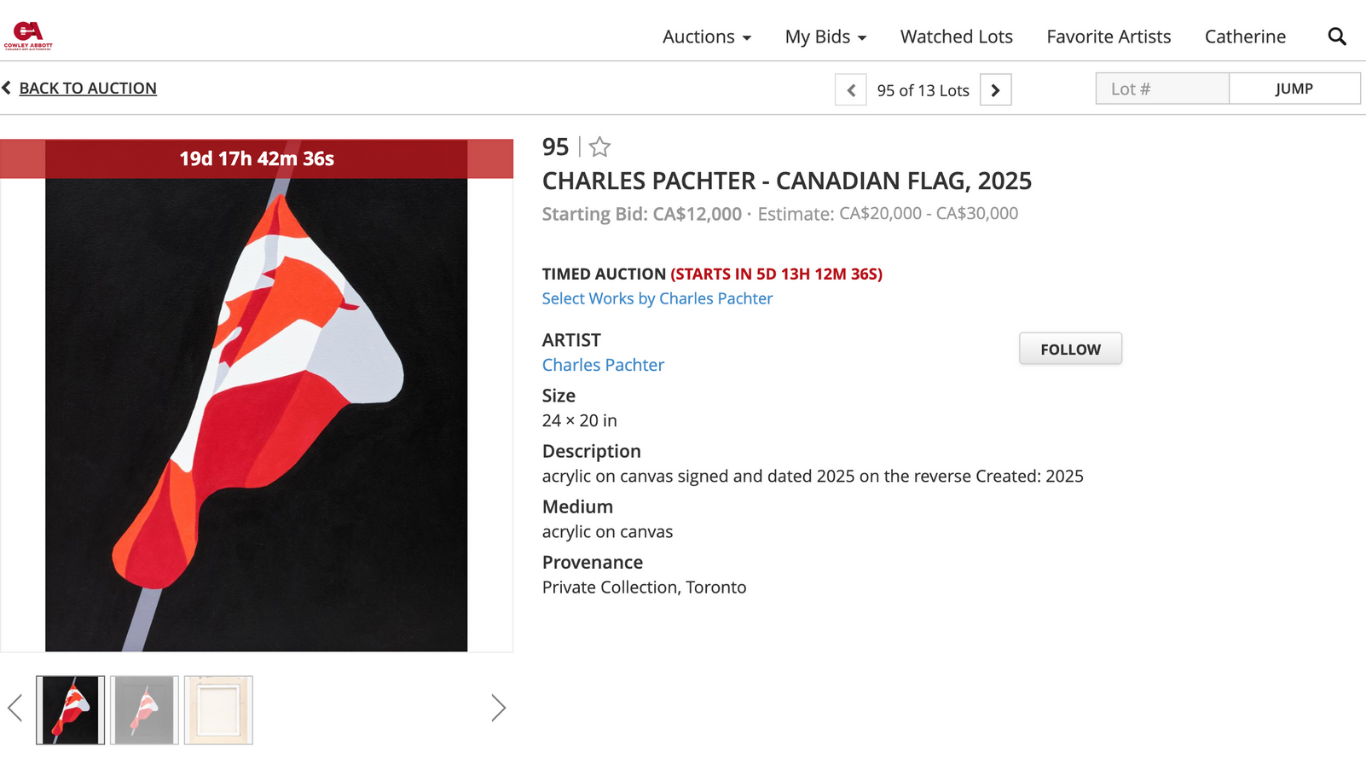1366x768 pixels.
Task: Select the canvas reverse thumbnail
Action: click(x=218, y=710)
